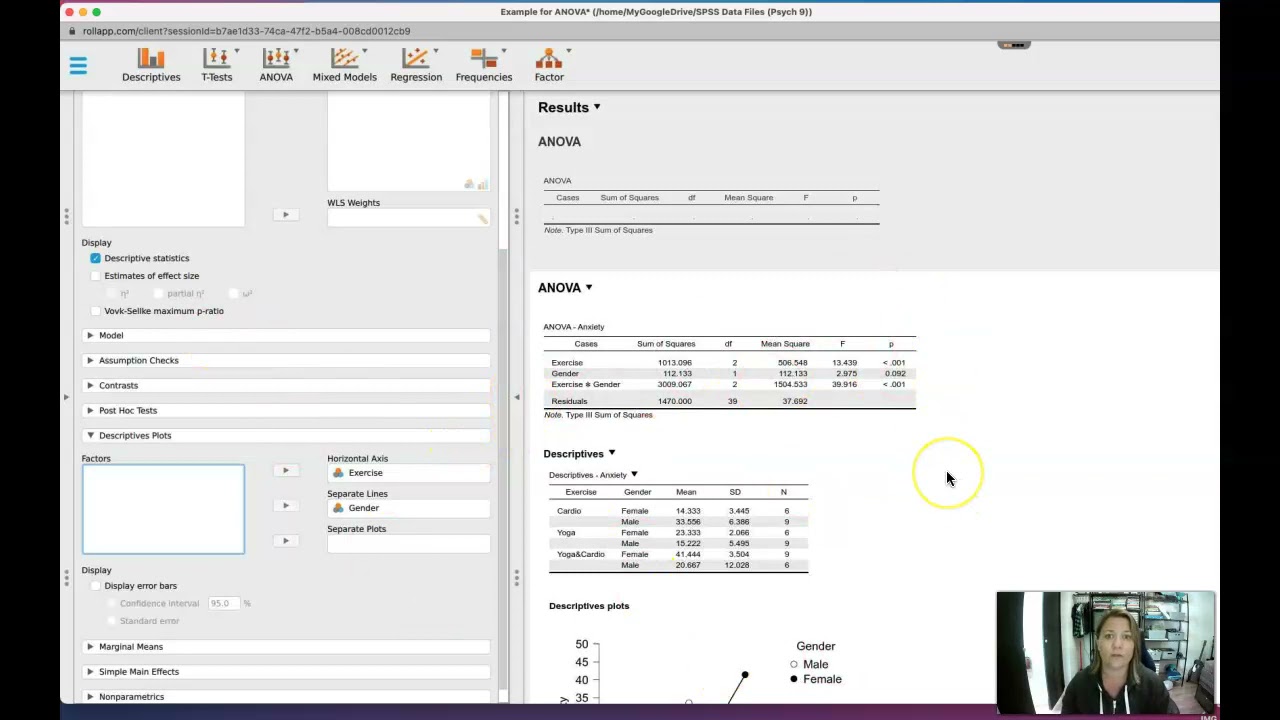Open the ANOVA module menu
Image resolution: width=1280 pixels, height=720 pixels.
(x=276, y=65)
